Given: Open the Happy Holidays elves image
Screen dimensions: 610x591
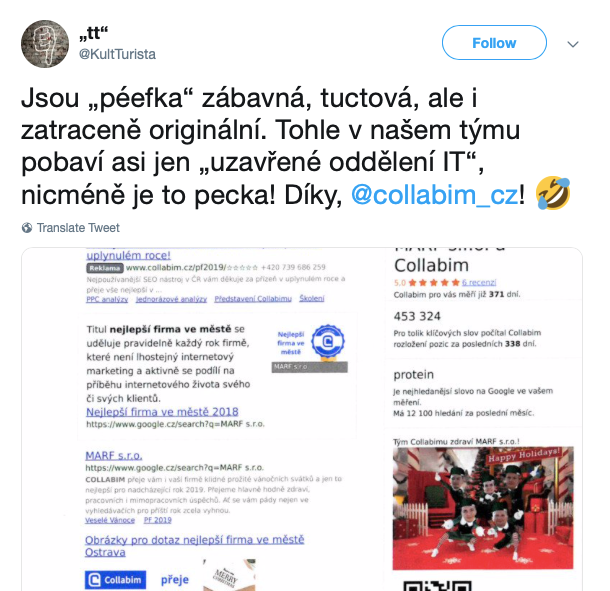Looking at the screenshot, I should 483,508.
